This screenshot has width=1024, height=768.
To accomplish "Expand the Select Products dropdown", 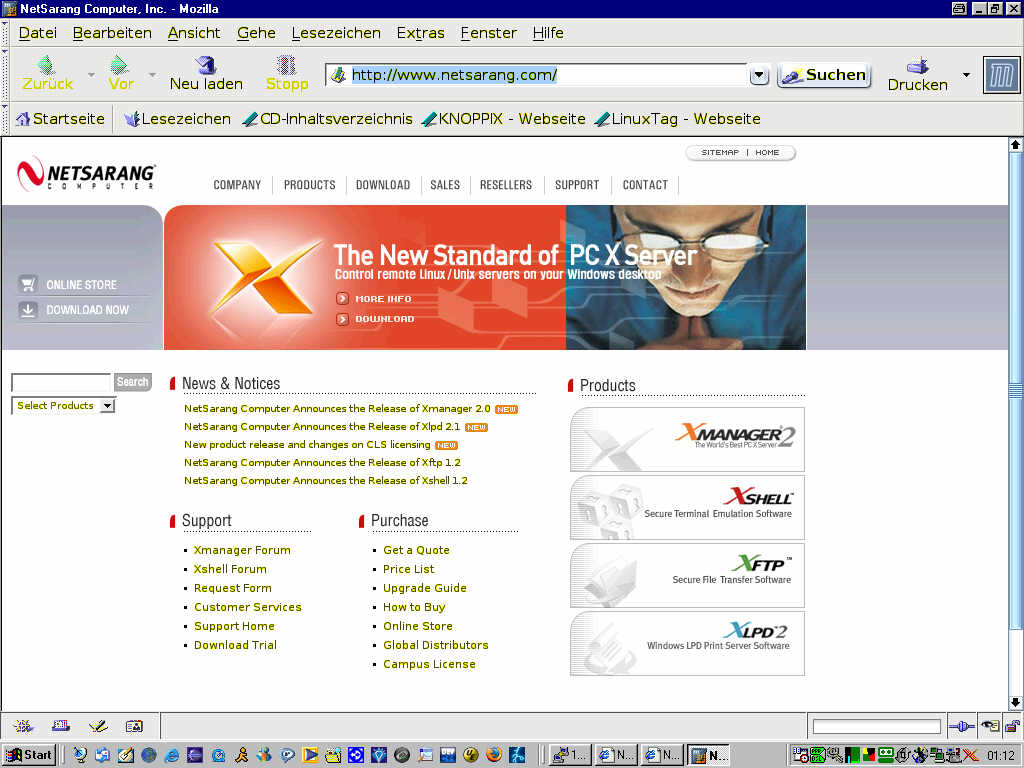I will point(108,406).
